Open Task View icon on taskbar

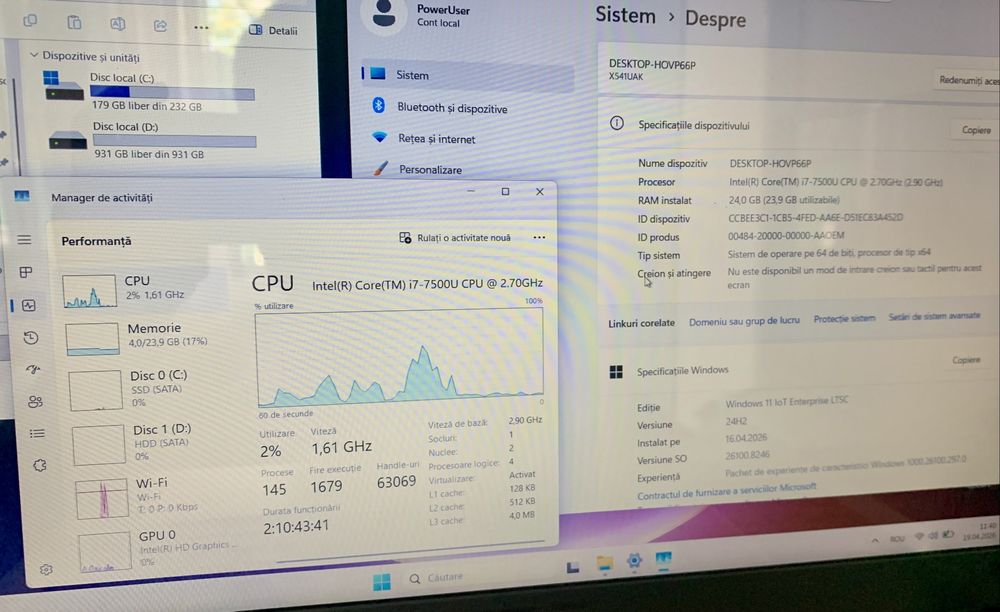(x=573, y=567)
